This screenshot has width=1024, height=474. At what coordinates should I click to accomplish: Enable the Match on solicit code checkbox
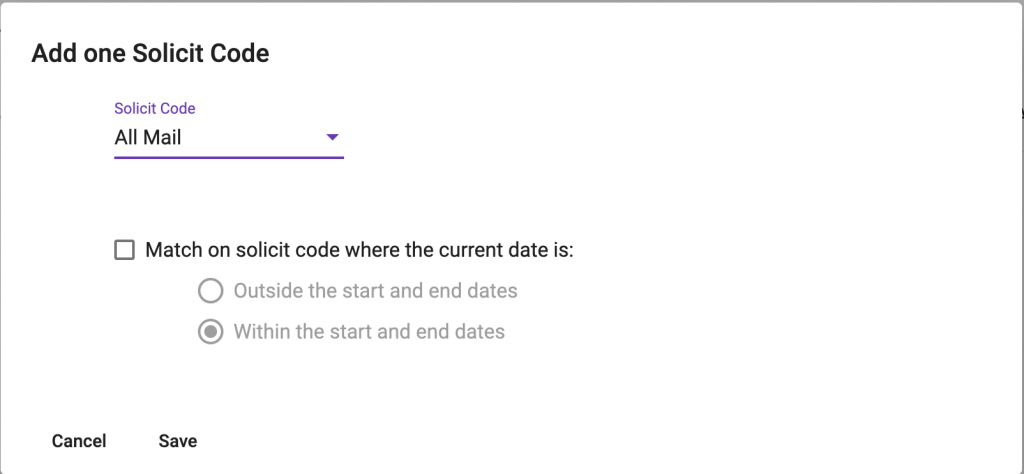124,250
